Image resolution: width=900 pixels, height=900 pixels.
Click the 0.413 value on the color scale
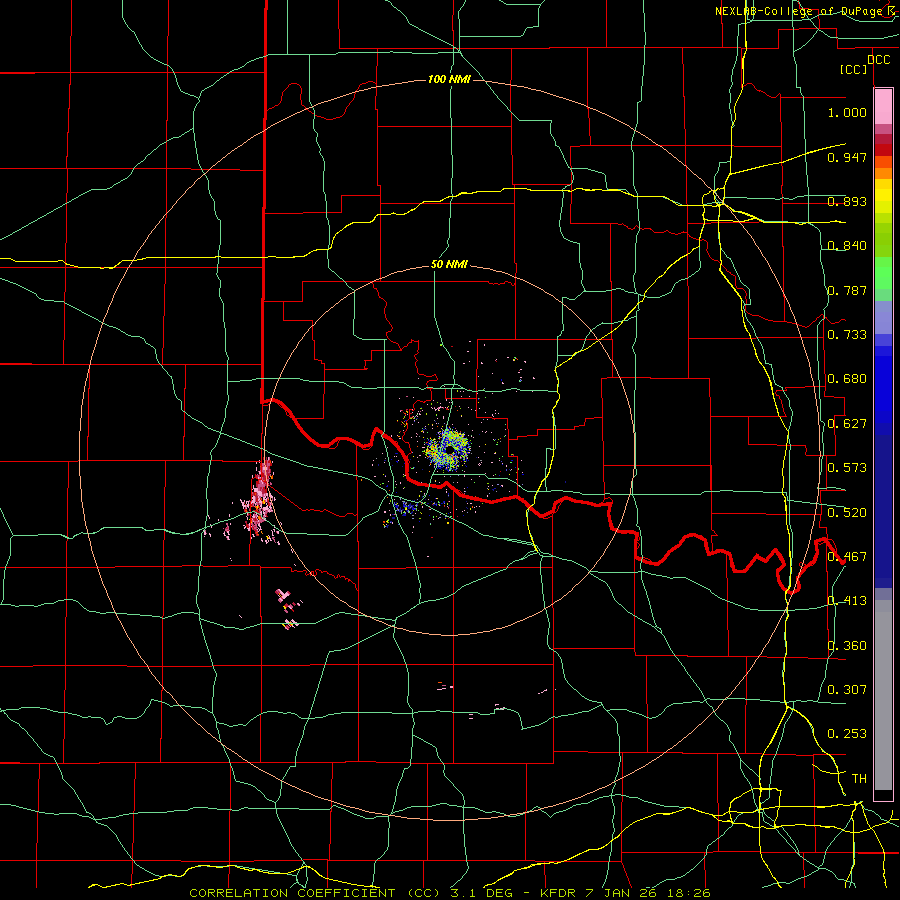click(x=847, y=601)
